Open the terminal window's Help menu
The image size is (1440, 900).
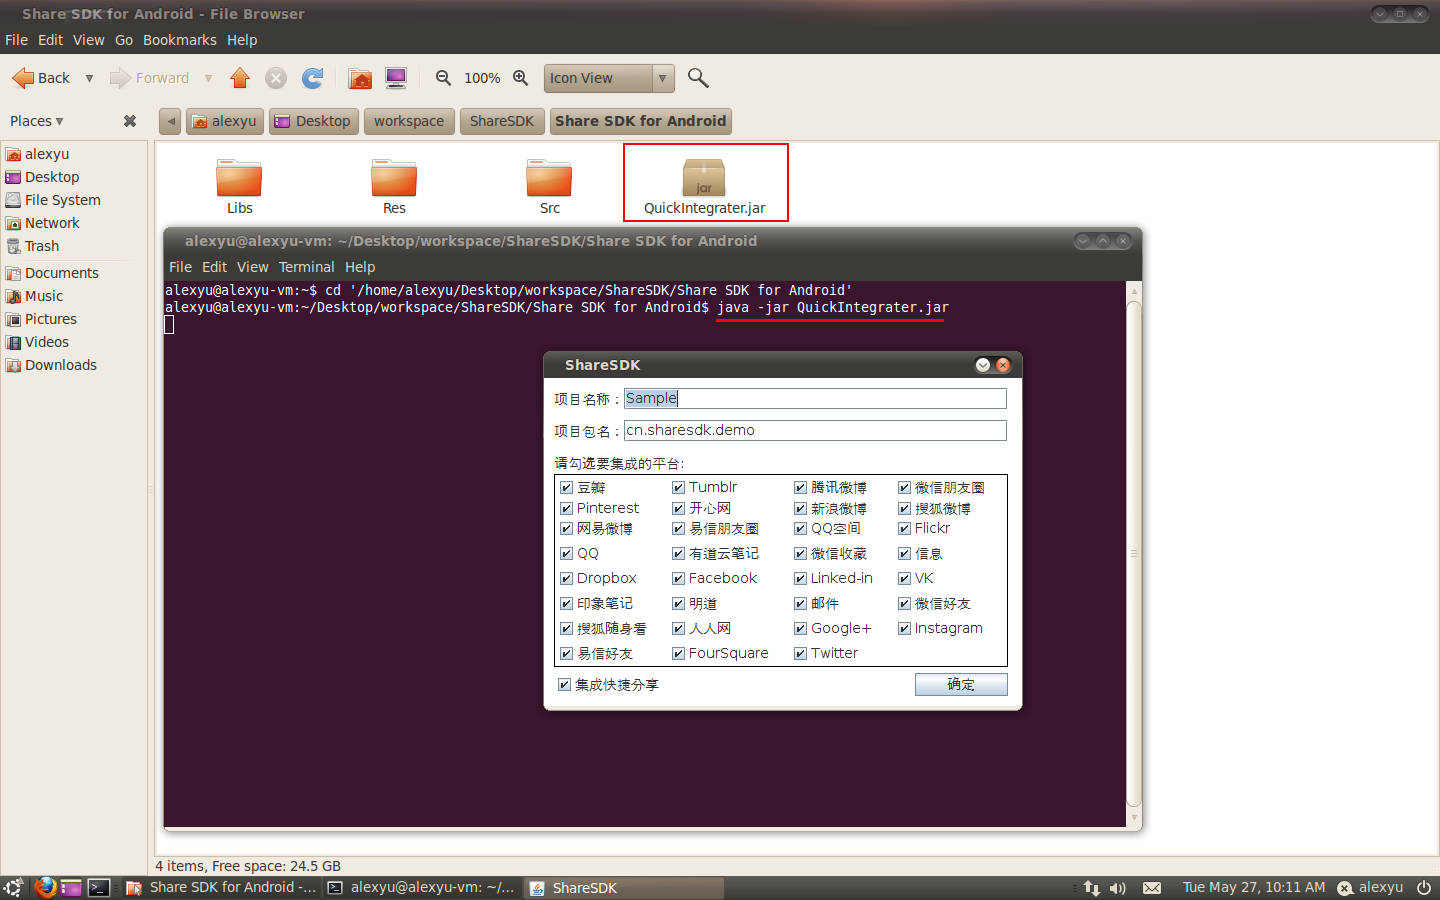pyautogui.click(x=360, y=267)
